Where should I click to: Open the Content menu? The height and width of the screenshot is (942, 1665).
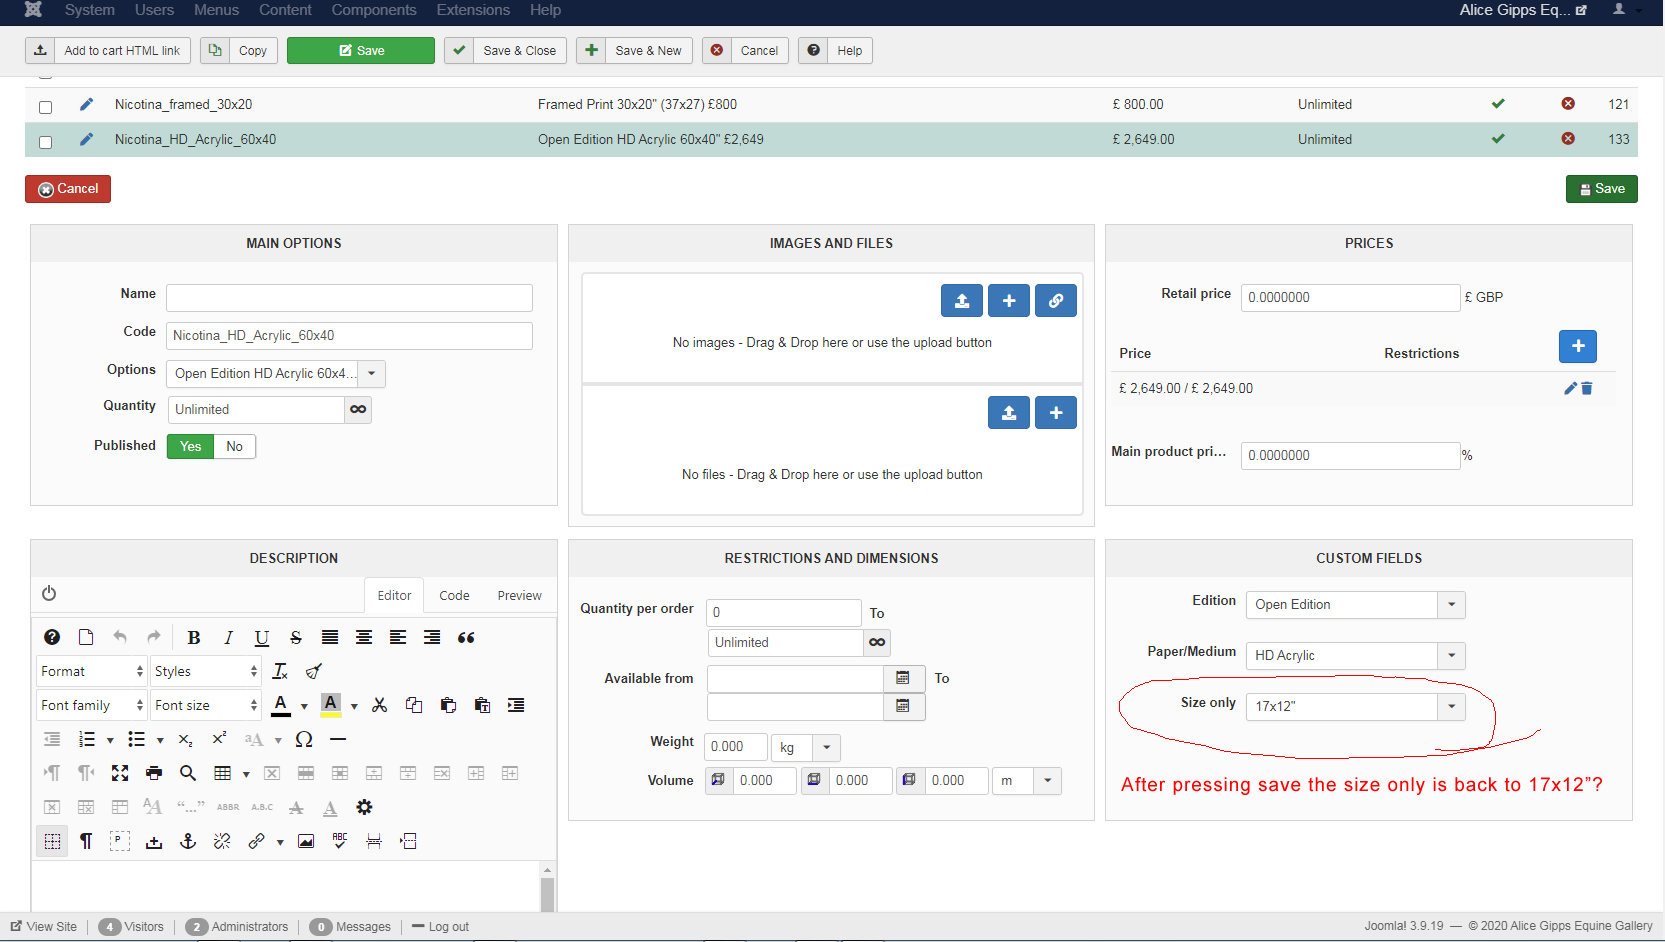click(285, 10)
